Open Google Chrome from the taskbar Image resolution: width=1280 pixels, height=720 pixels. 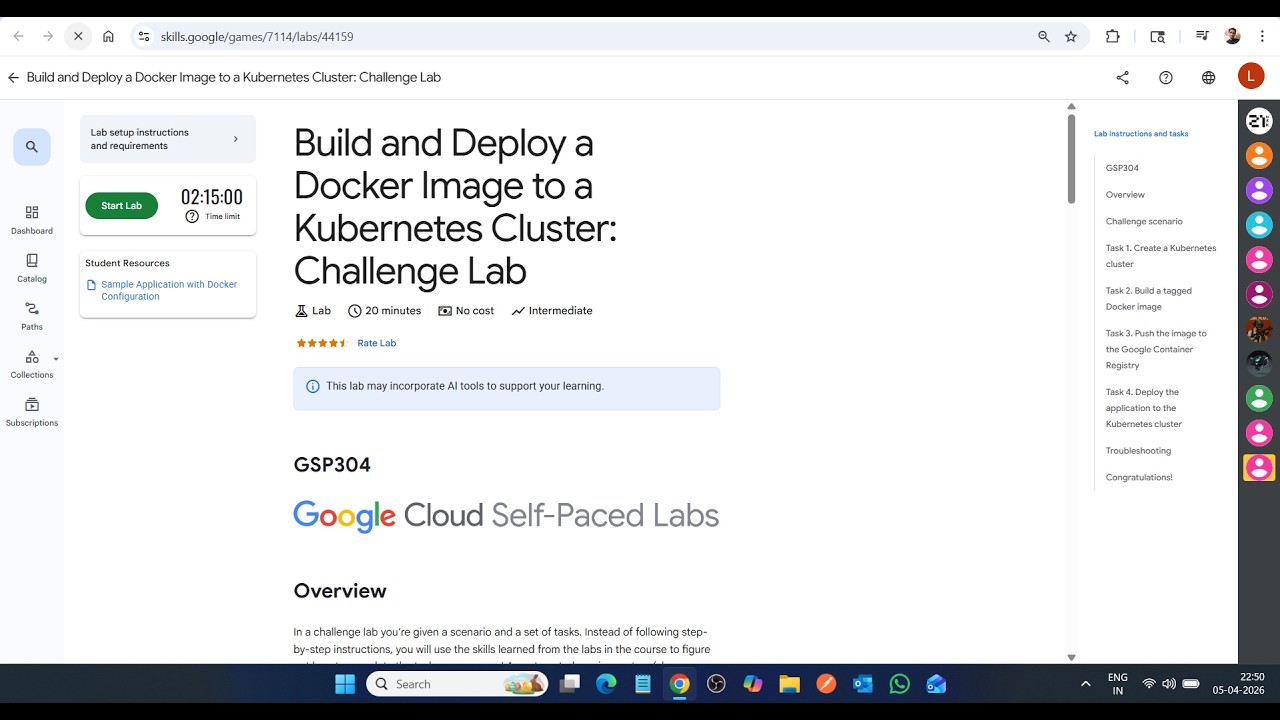[680, 684]
